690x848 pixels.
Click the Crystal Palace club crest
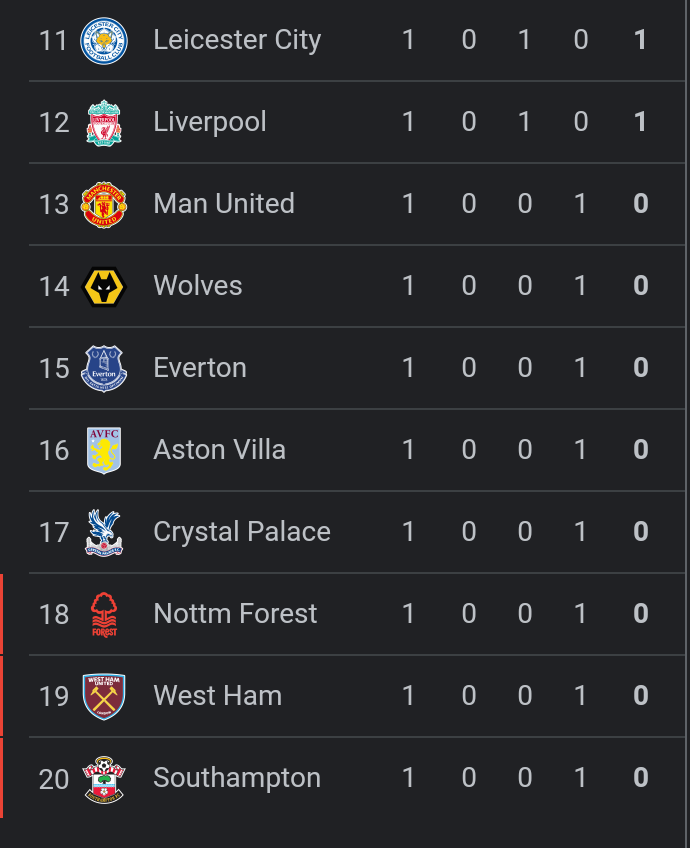point(104,532)
